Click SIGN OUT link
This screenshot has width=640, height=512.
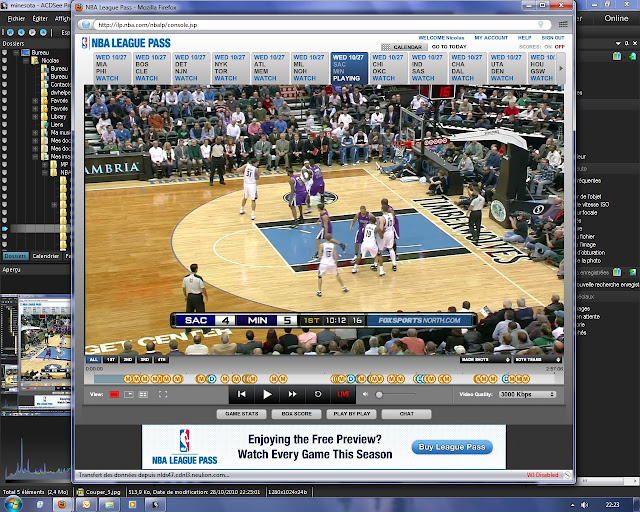point(553,38)
